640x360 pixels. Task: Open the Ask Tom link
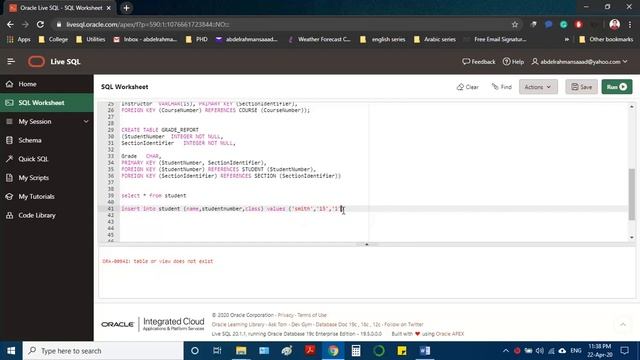coord(277,324)
